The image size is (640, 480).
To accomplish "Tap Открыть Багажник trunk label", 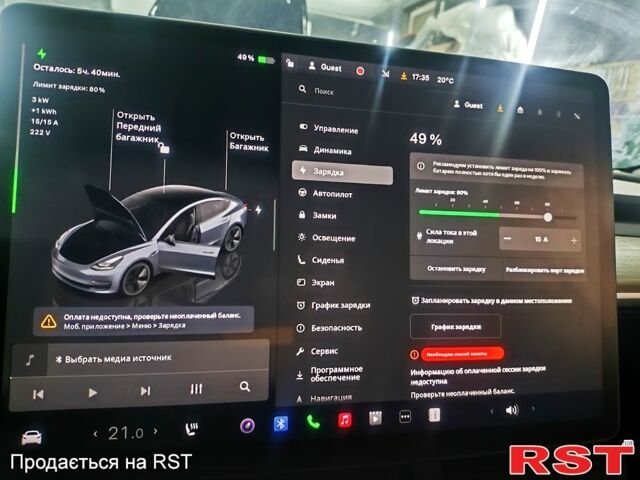I will pyautogui.click(x=249, y=142).
